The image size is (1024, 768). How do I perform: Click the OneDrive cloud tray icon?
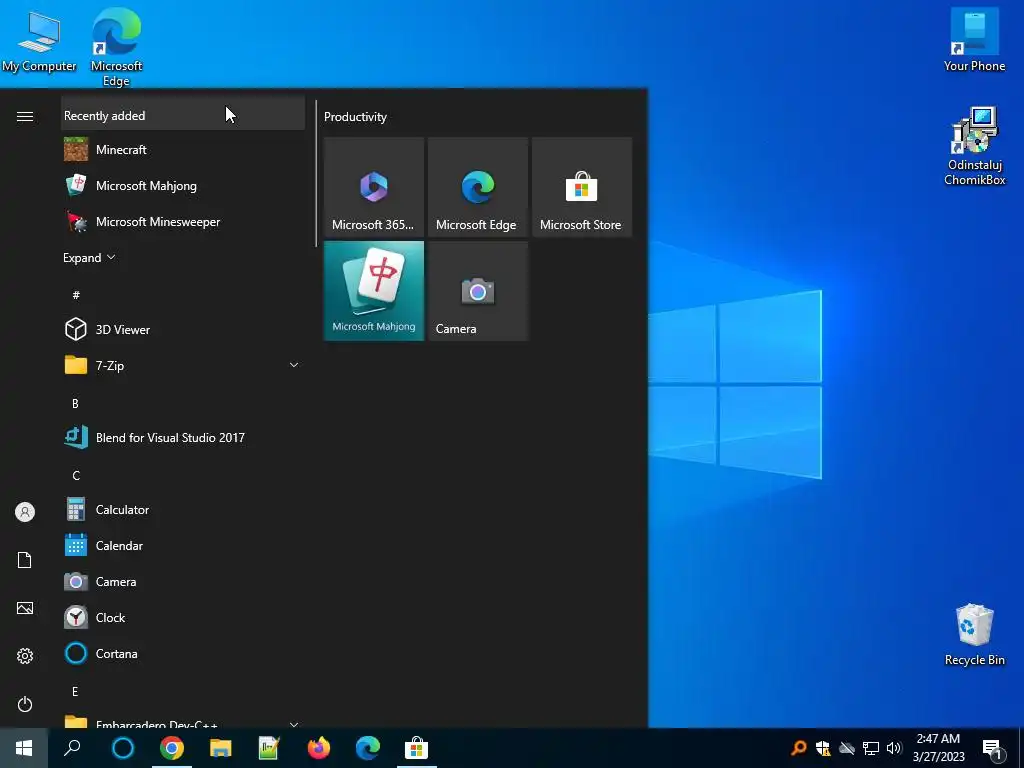847,748
